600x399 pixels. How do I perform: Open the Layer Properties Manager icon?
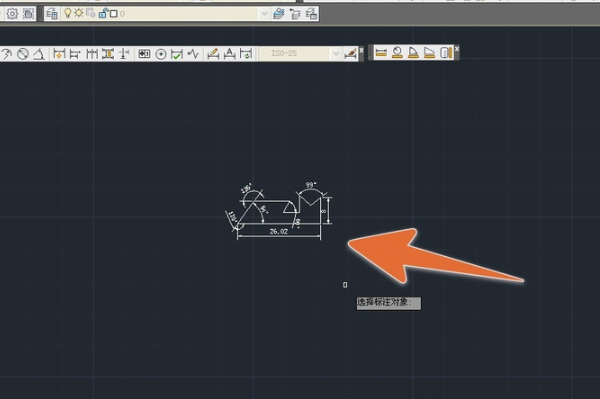tap(52, 14)
